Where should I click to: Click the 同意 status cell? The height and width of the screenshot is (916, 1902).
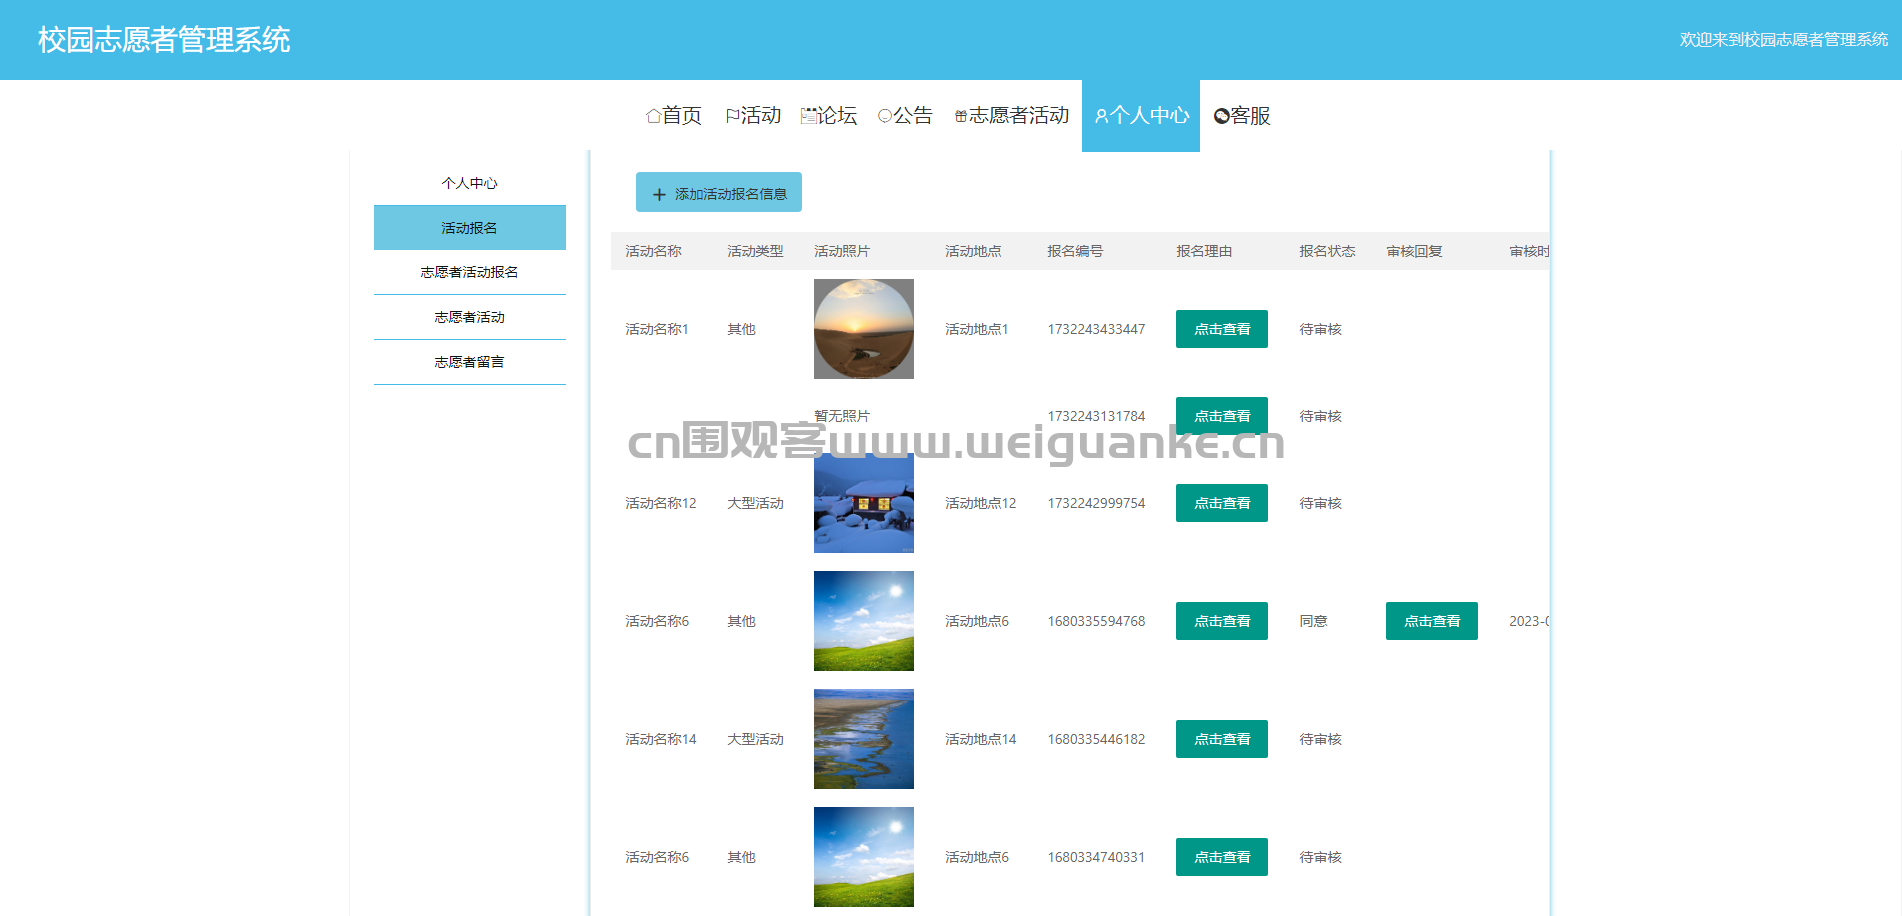click(1313, 621)
